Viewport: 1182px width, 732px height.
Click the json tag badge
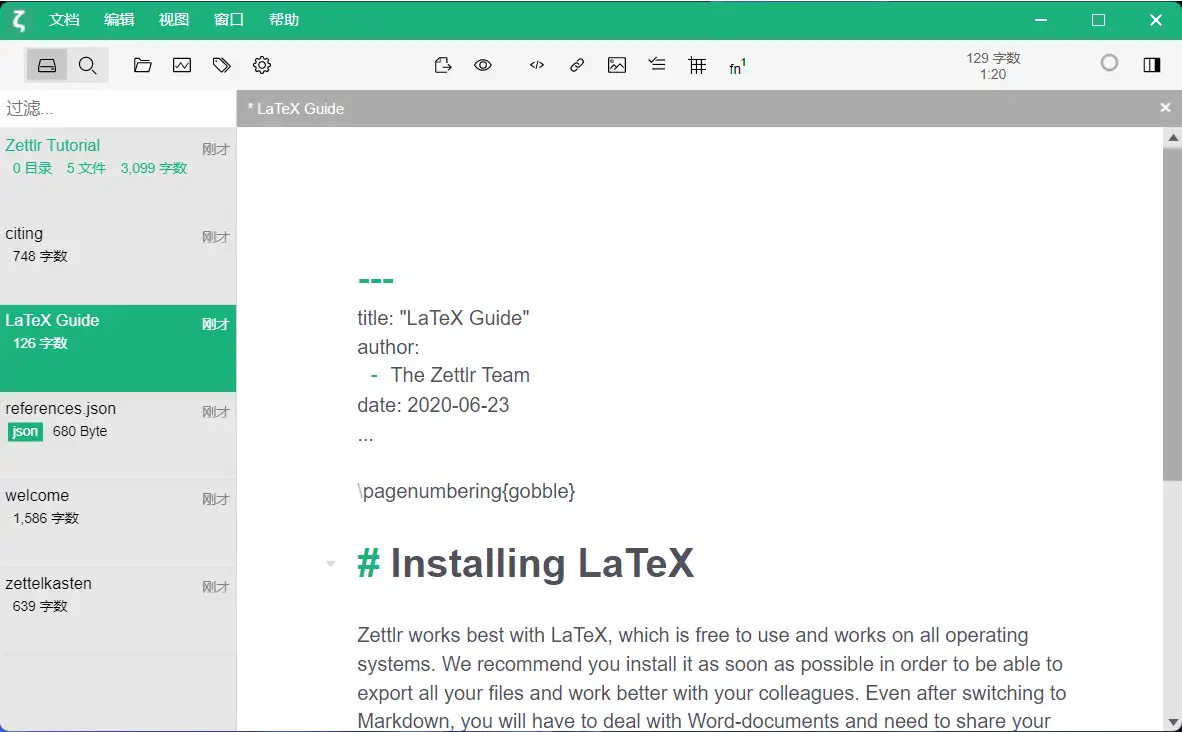pyautogui.click(x=25, y=431)
